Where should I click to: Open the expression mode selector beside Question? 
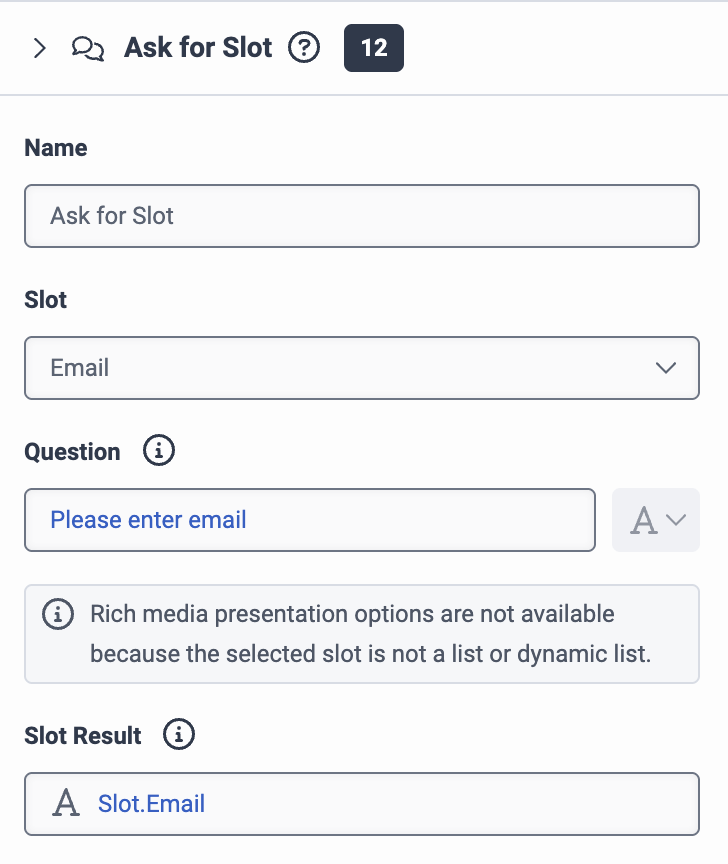(656, 520)
